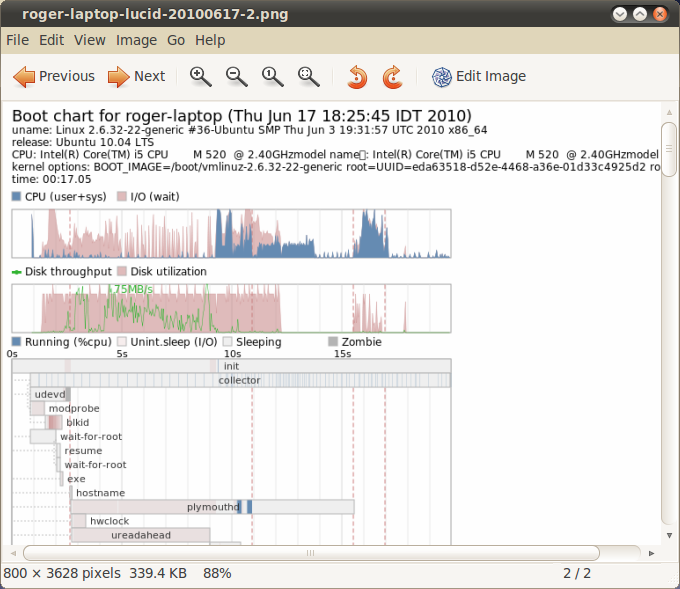Open the Help menu
The image size is (680, 589).
pos(210,40)
